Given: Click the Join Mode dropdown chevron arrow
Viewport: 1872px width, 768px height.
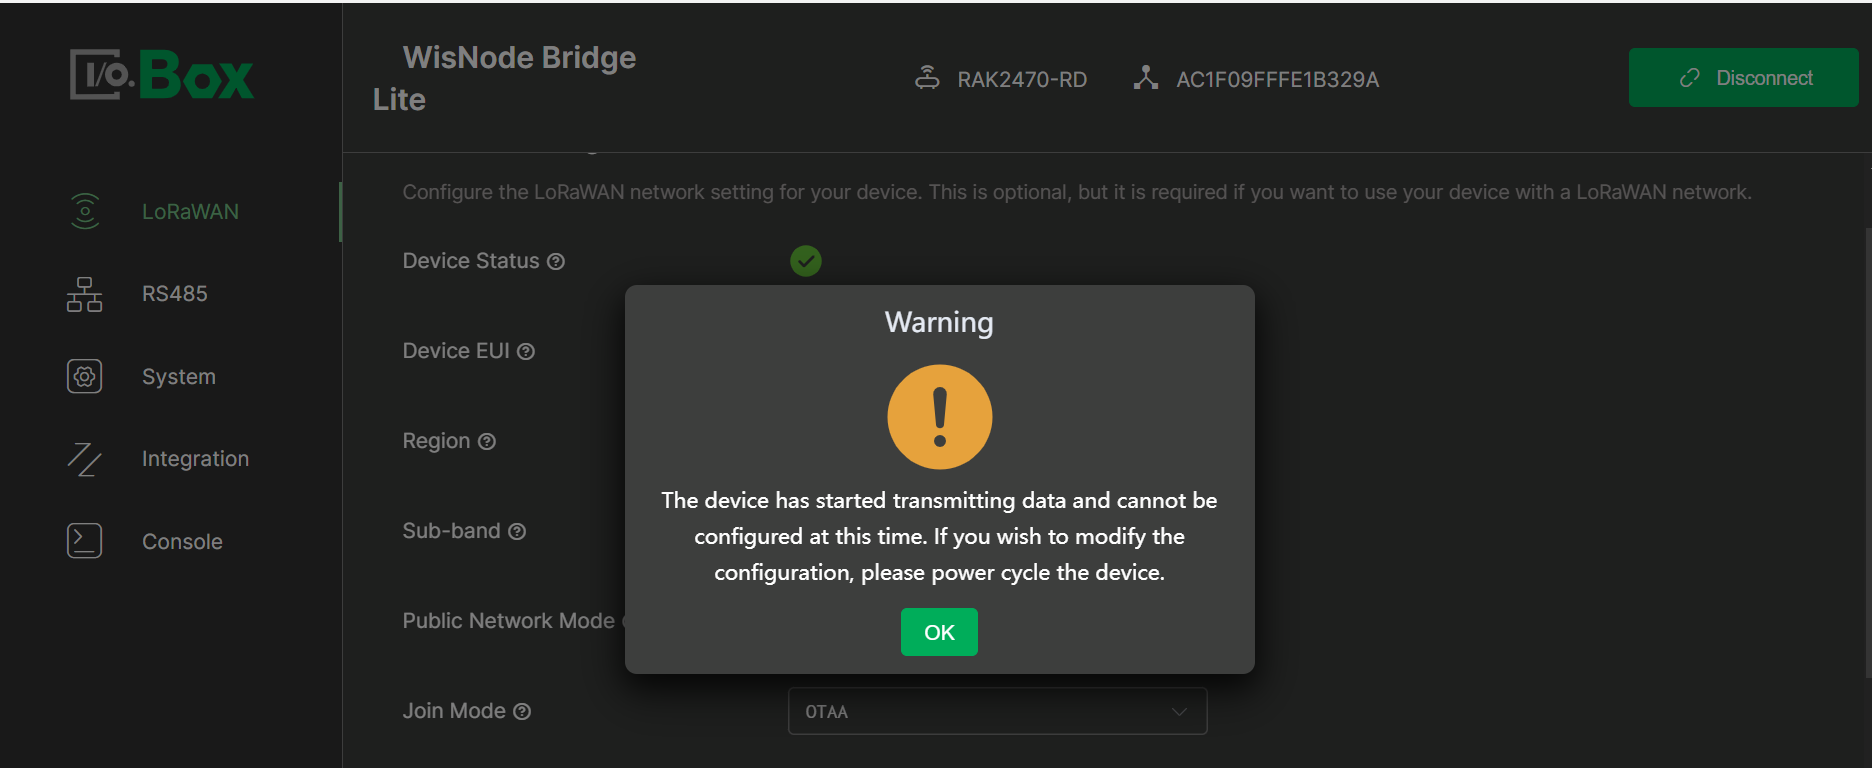Looking at the screenshot, I should [x=1180, y=712].
